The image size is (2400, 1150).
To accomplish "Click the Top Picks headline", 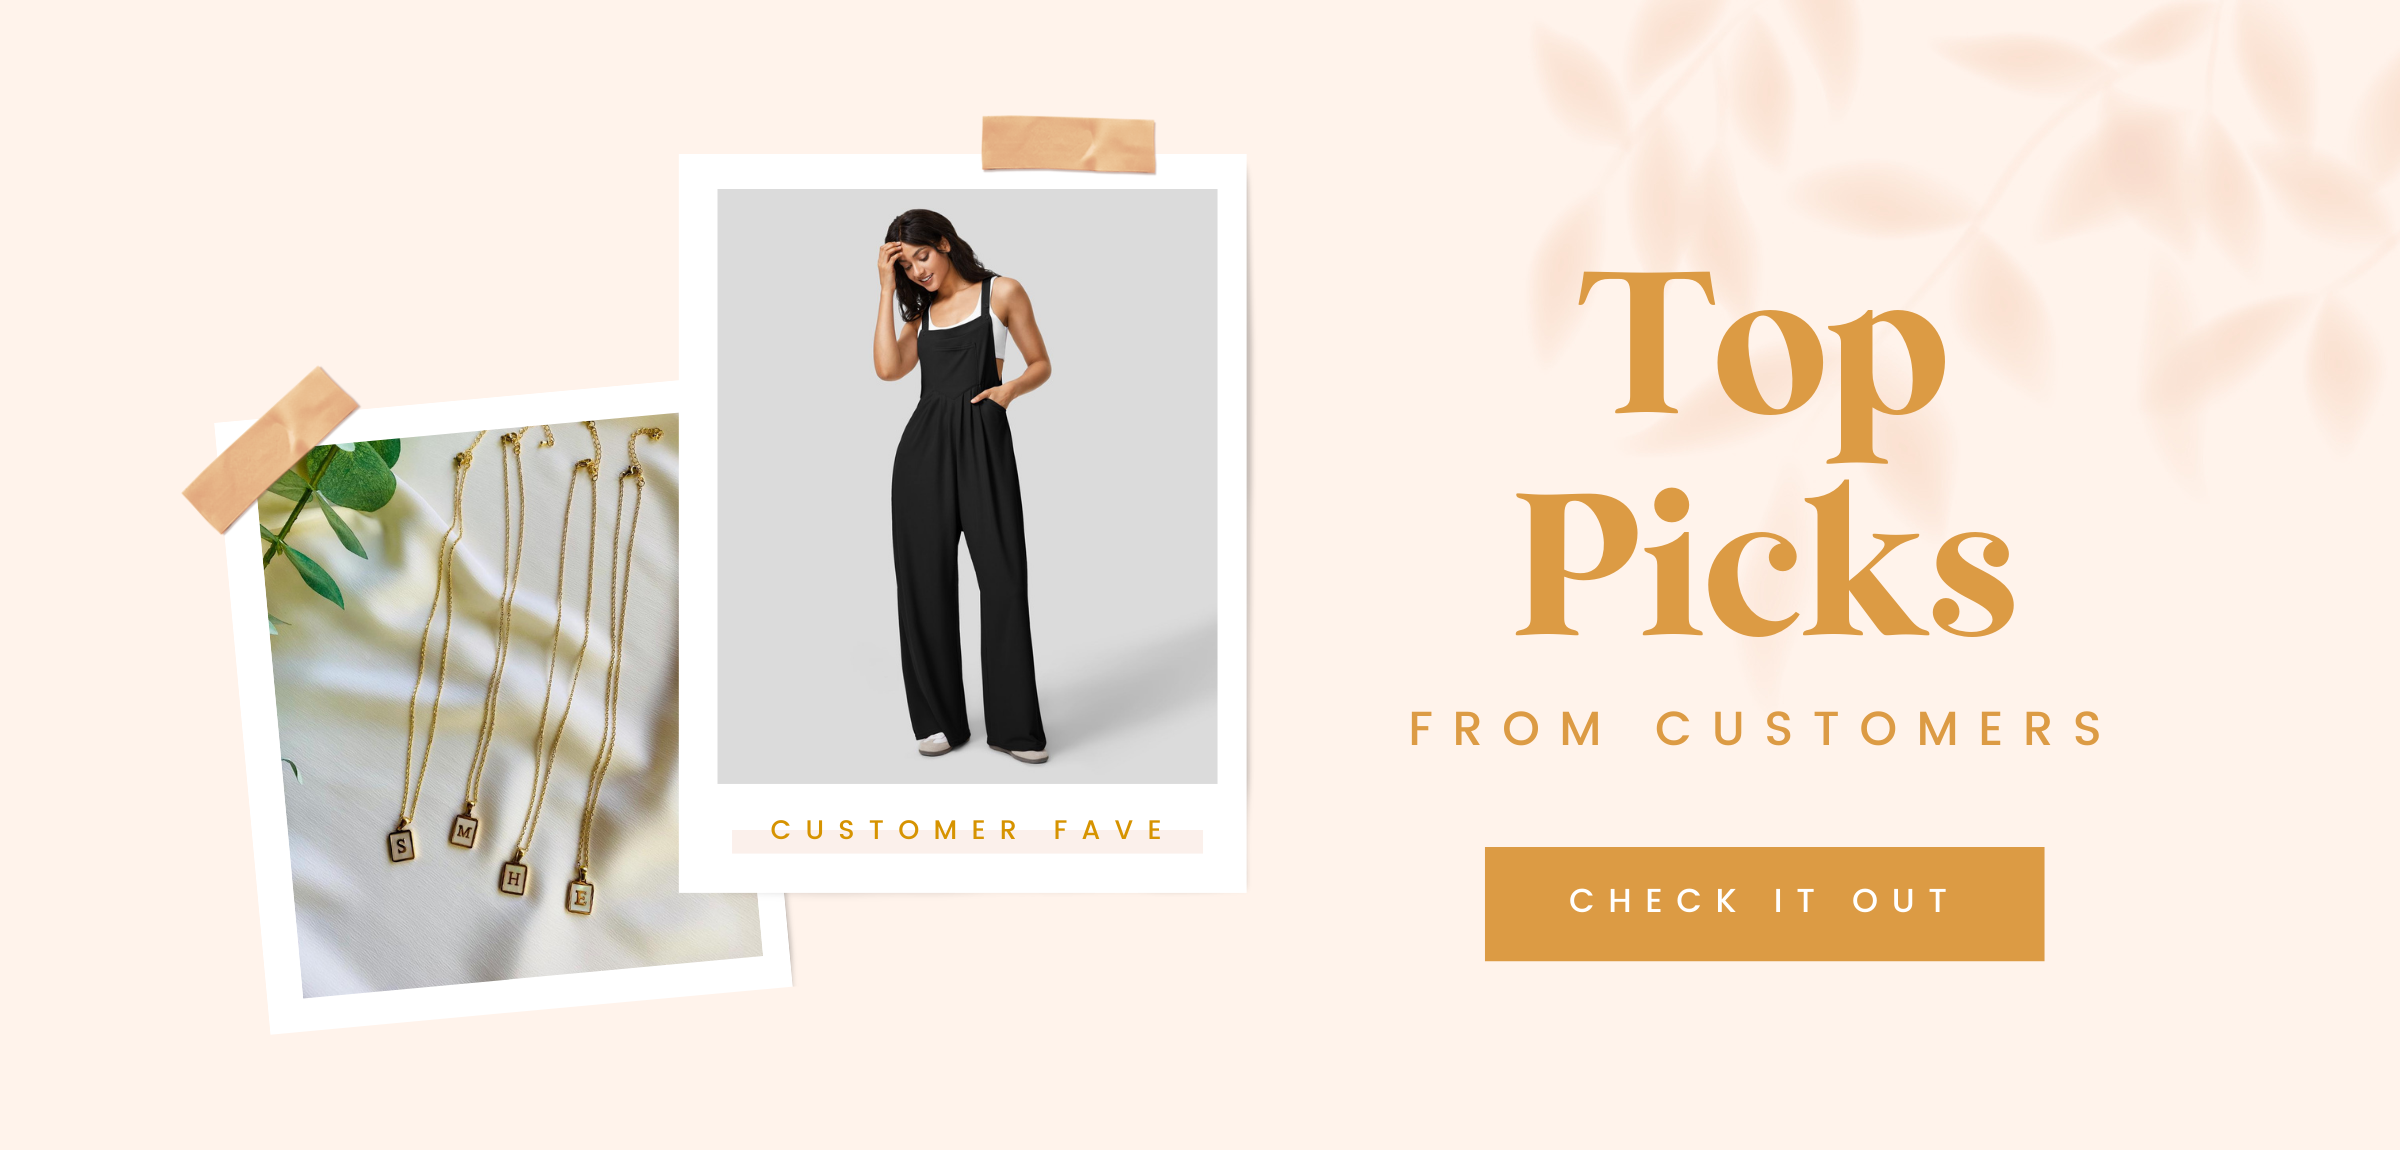I will tap(1764, 455).
